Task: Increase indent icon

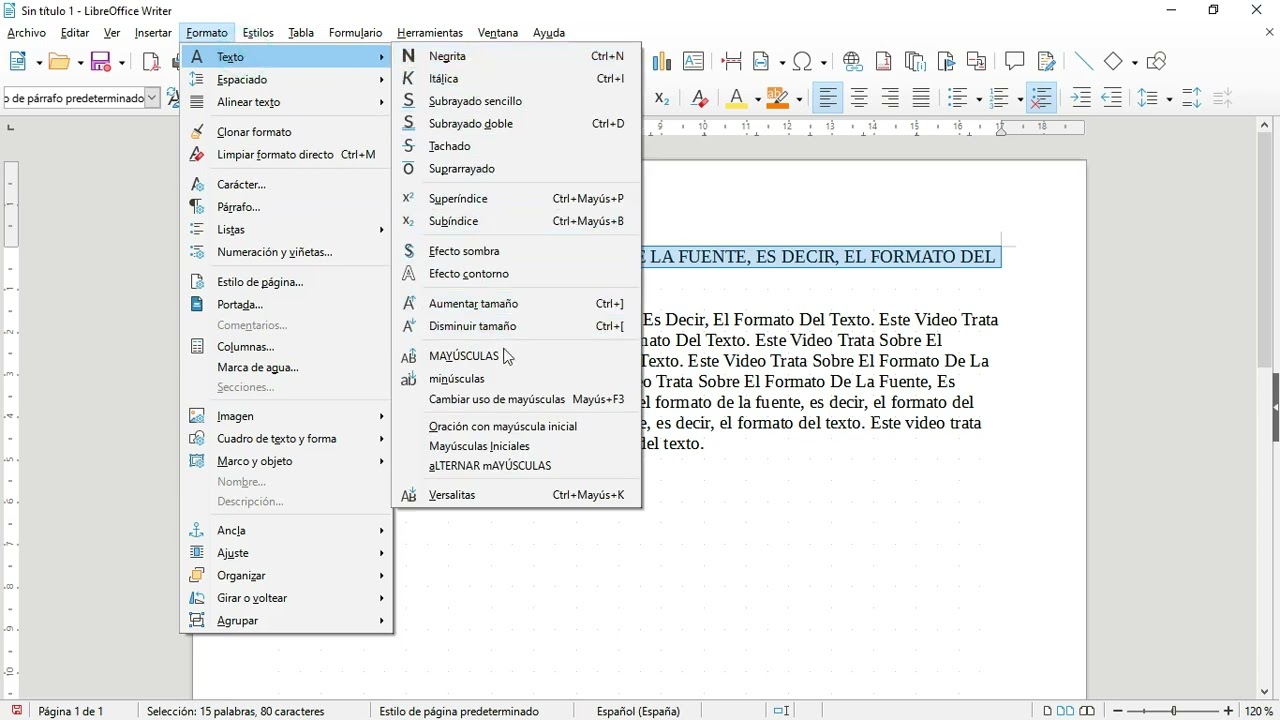Action: point(1081,98)
